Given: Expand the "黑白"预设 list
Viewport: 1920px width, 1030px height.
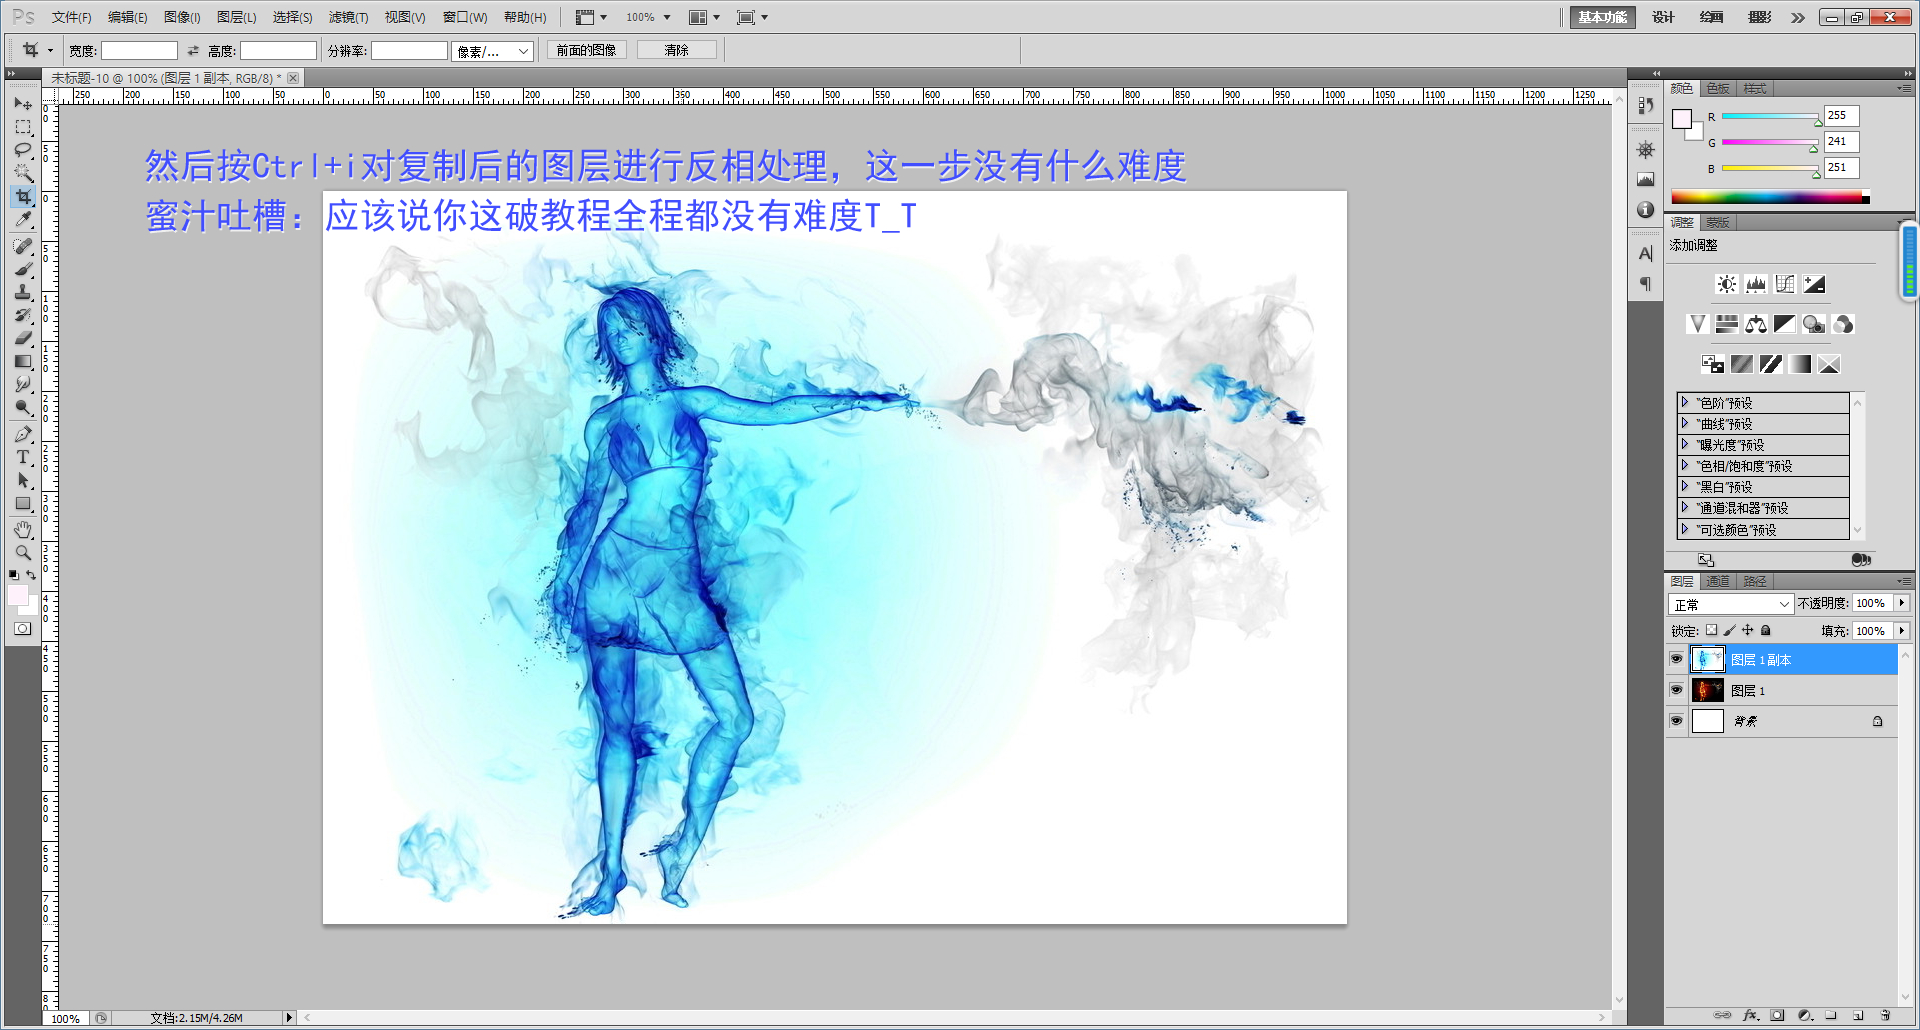Looking at the screenshot, I should click(x=1685, y=486).
